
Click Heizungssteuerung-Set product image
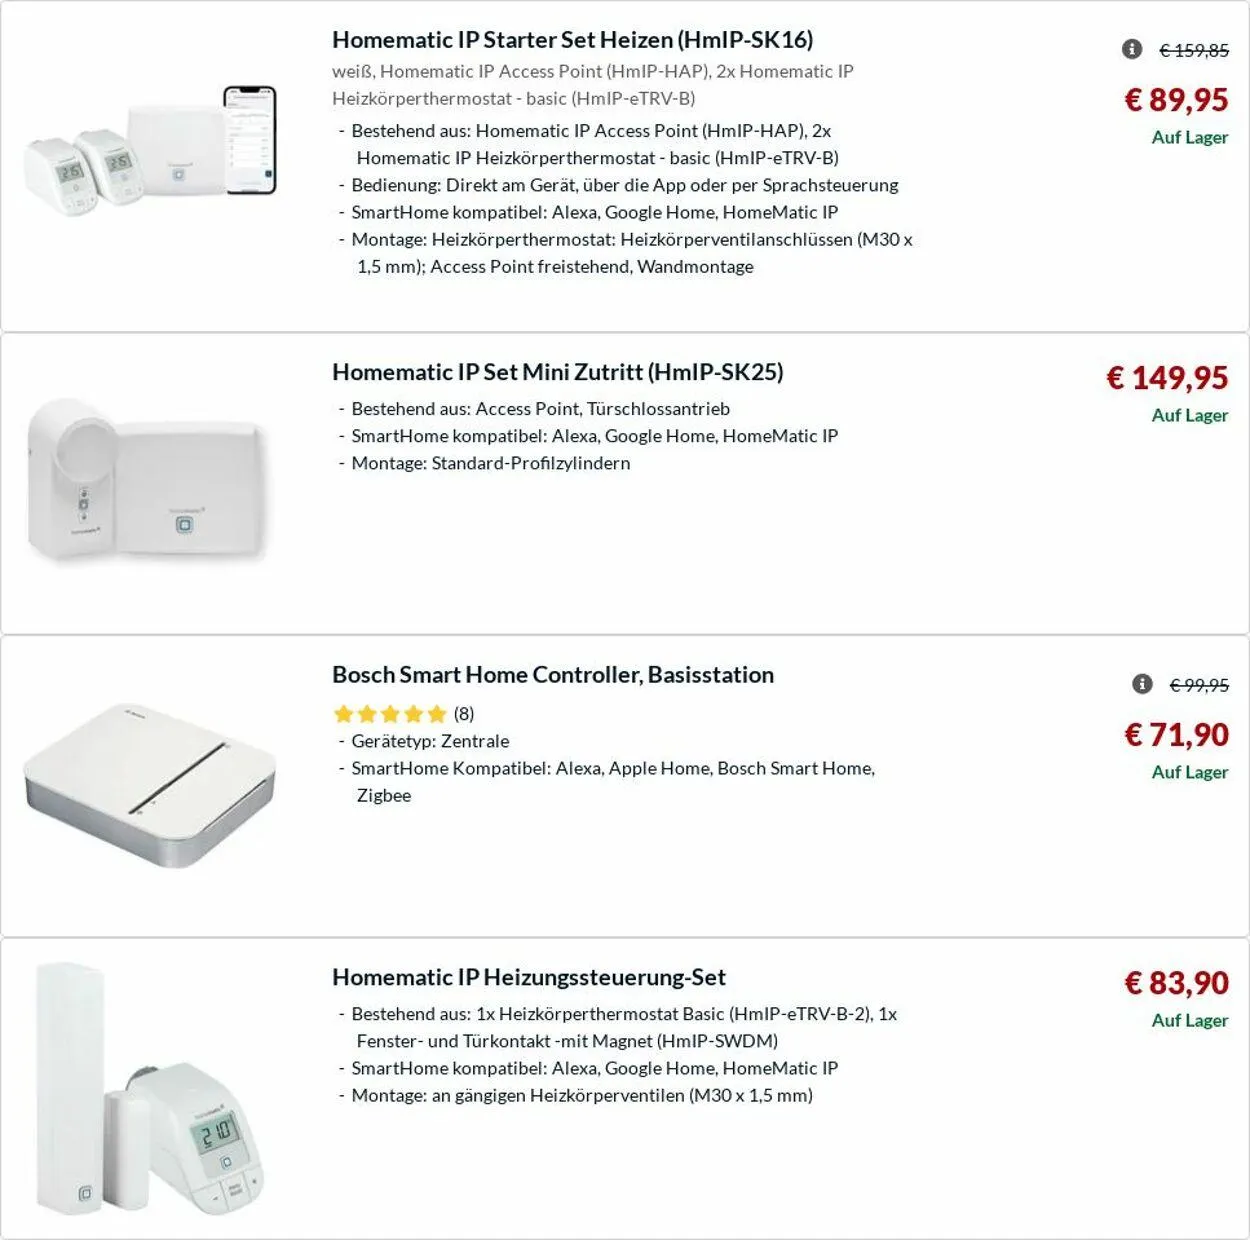[150, 1088]
